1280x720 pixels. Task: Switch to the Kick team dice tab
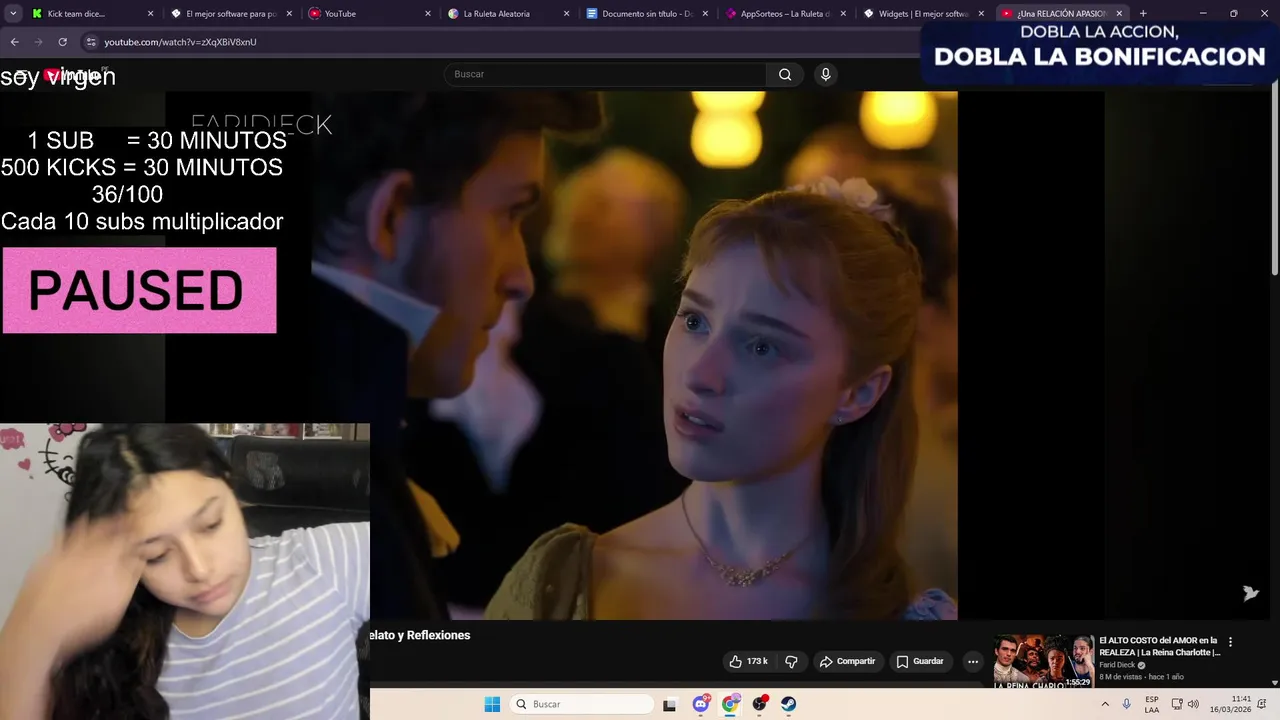point(90,14)
